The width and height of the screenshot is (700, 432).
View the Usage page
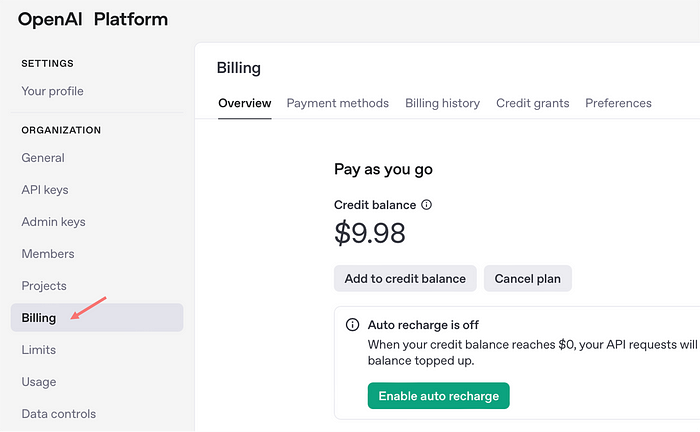[x=39, y=382]
